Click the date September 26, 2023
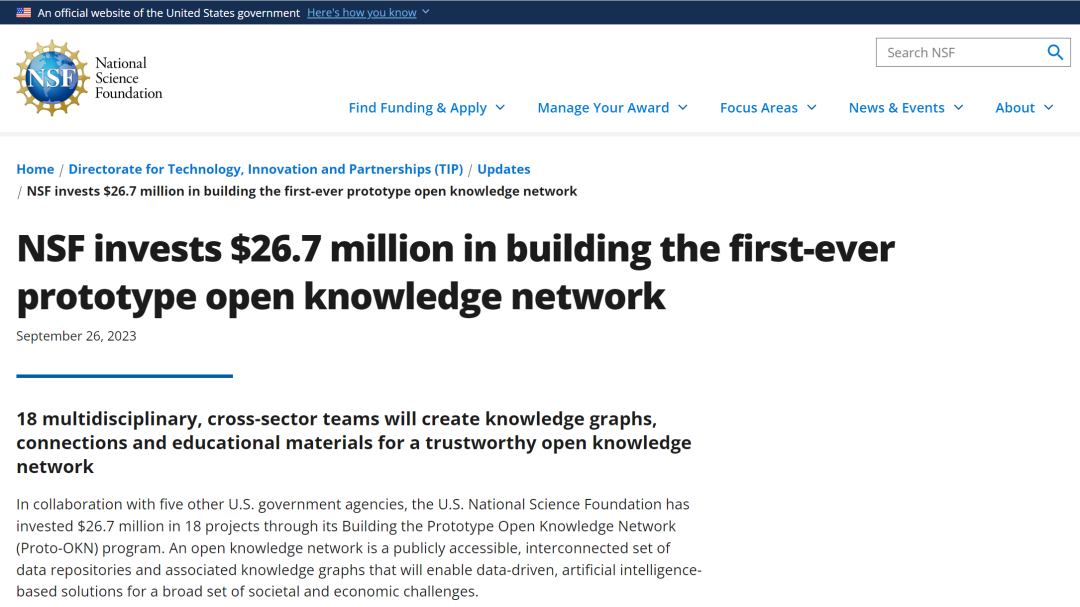The height and width of the screenshot is (607, 1080). [76, 336]
